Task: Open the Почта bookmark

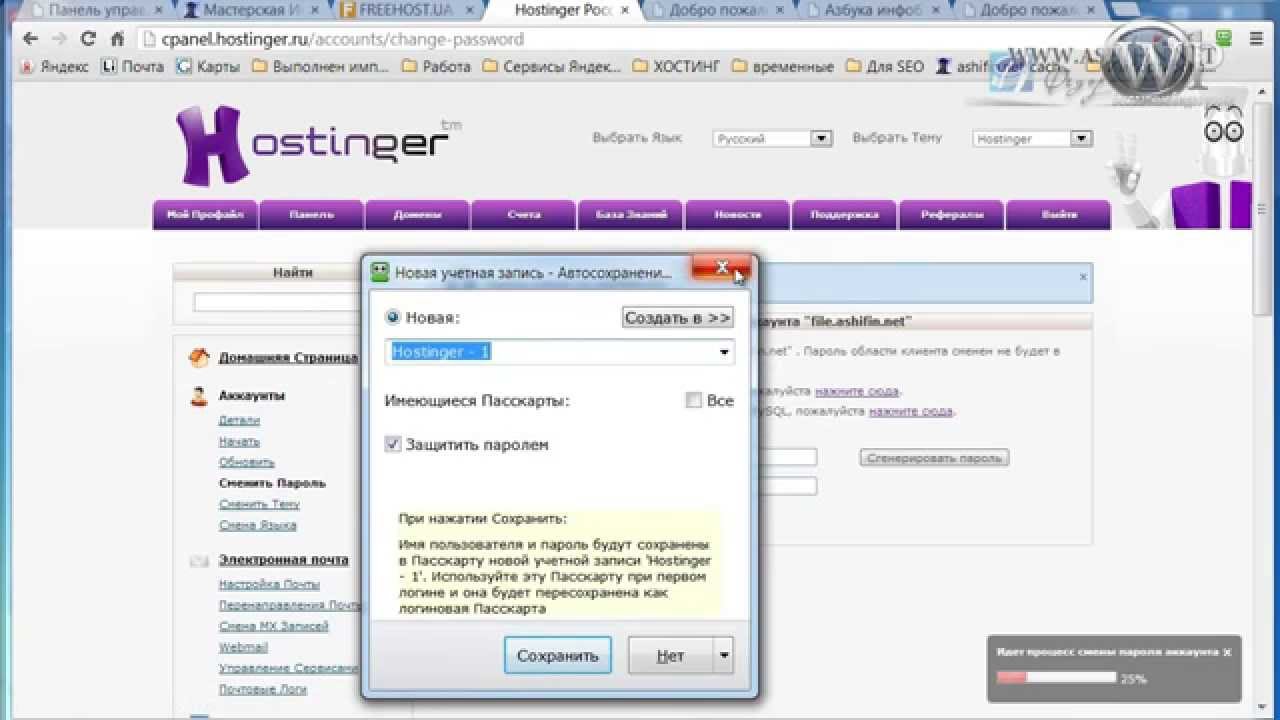Action: pyautogui.click(x=133, y=67)
